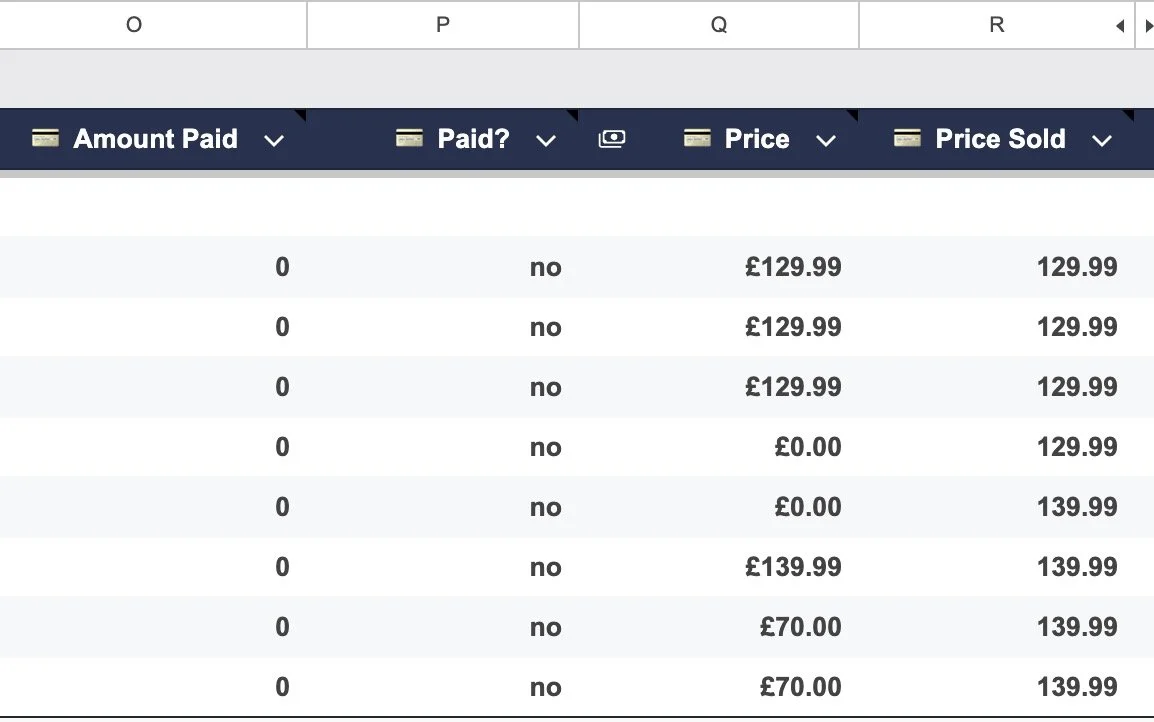Select the banknote icon between Paid? and Price

point(612,139)
